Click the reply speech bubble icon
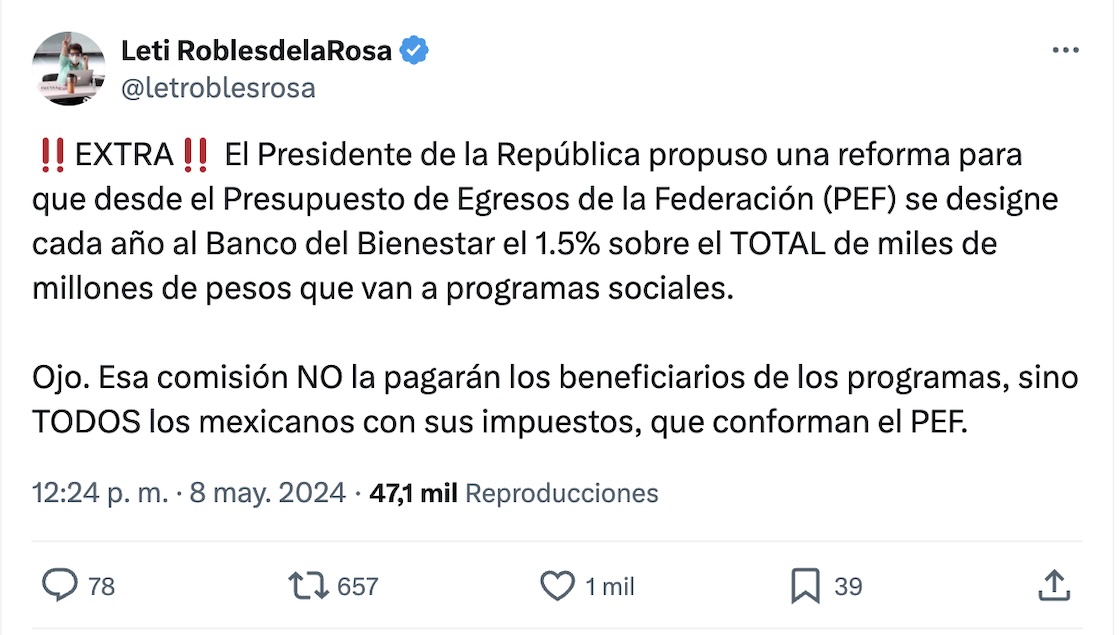1120x635 pixels. [x=61, y=585]
